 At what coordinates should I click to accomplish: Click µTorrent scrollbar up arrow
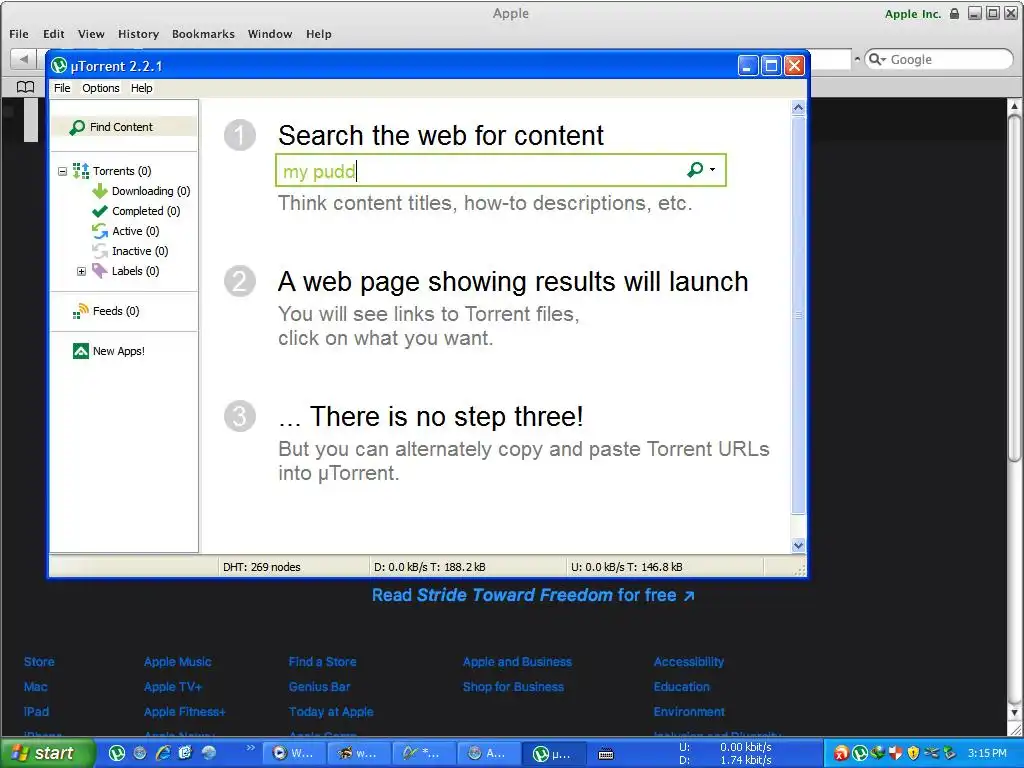pos(798,108)
